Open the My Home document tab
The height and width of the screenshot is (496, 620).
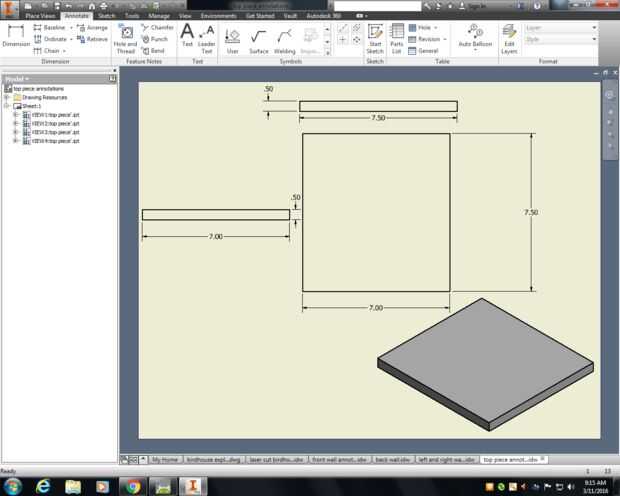[x=165, y=460]
